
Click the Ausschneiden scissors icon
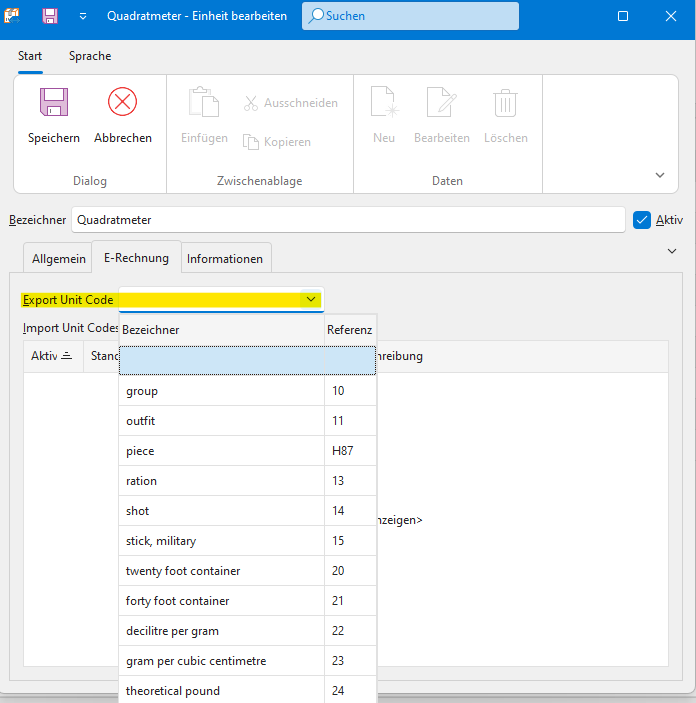[251, 103]
